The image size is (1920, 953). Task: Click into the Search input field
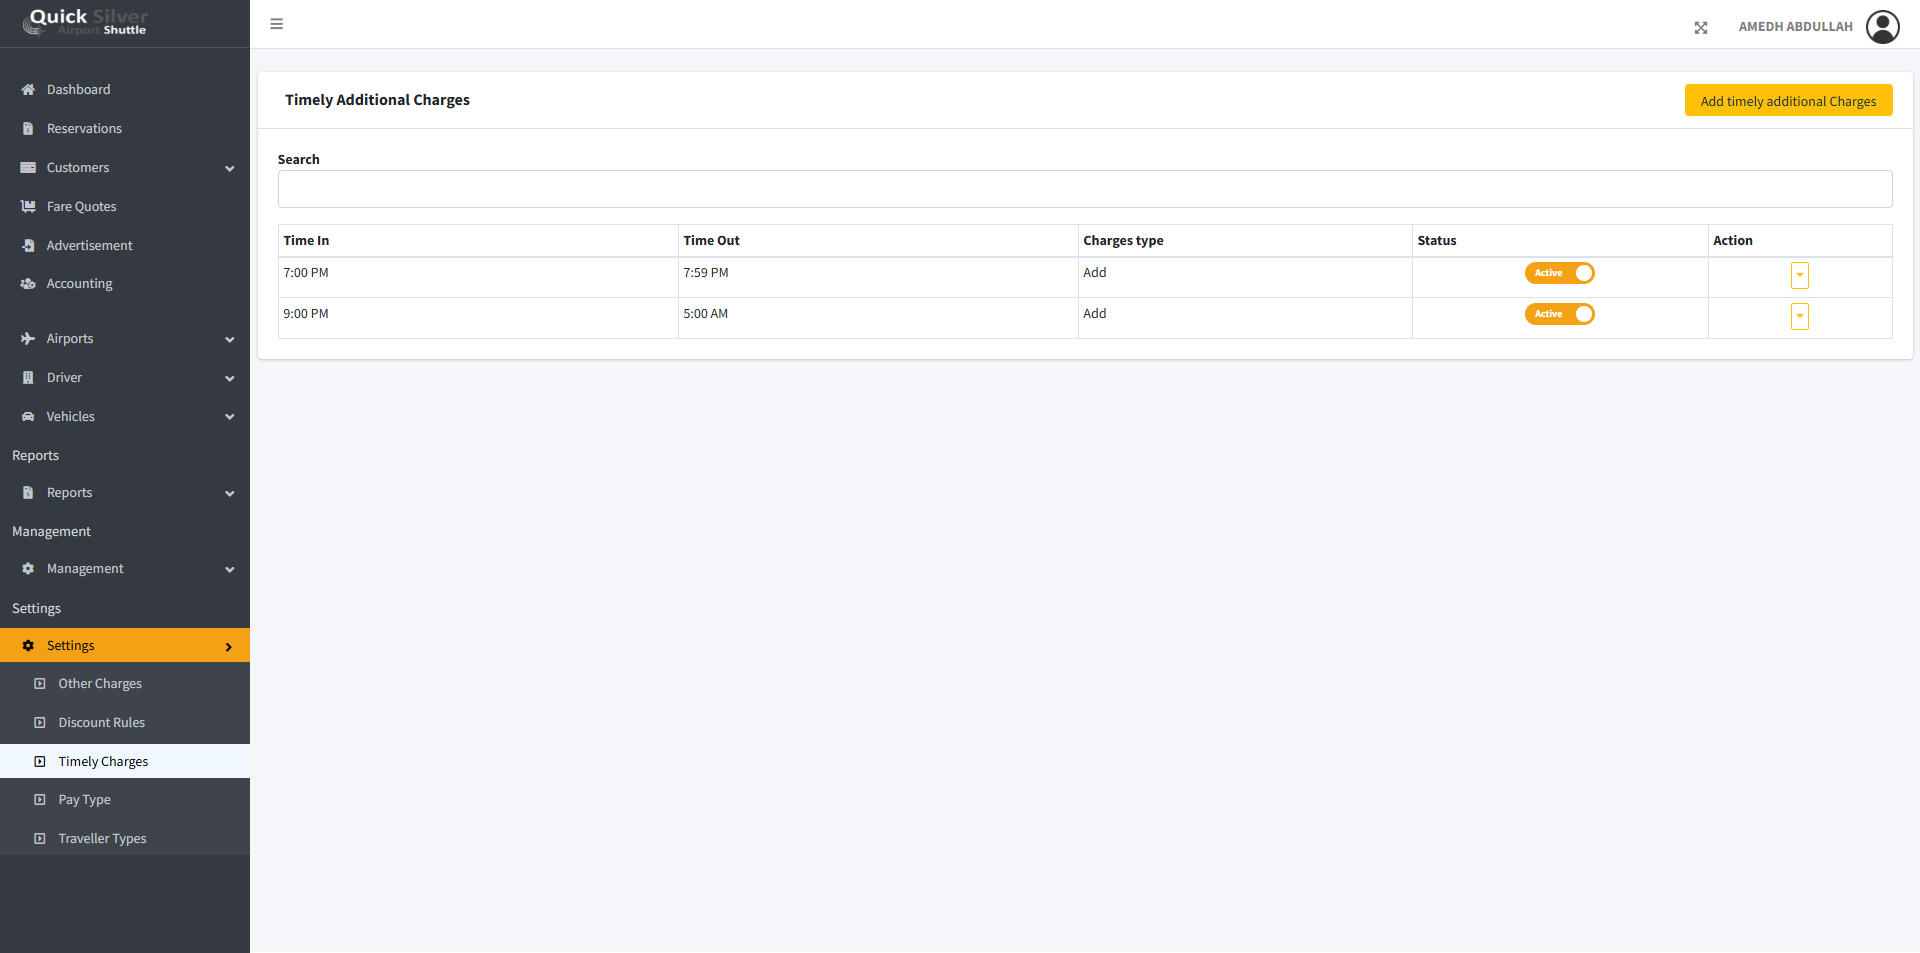(x=1084, y=189)
